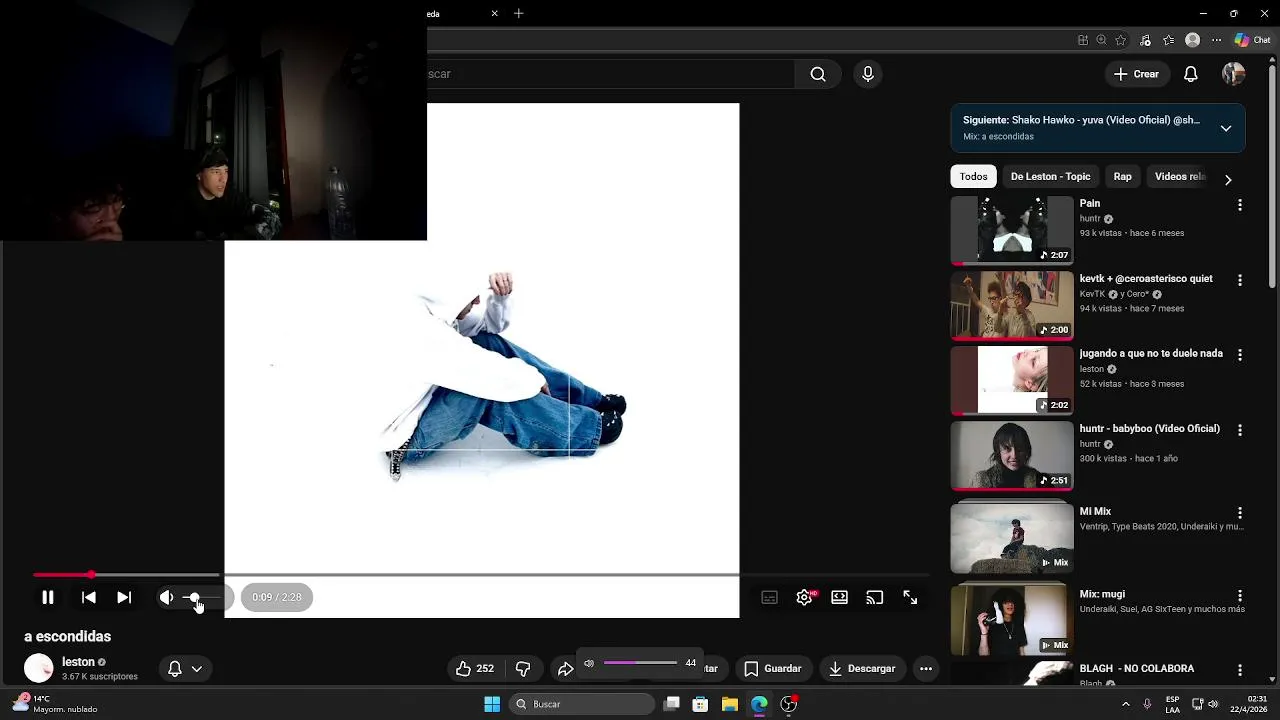The width and height of the screenshot is (1280, 720).
Task: Open options for the Pain video
Action: (x=1240, y=205)
